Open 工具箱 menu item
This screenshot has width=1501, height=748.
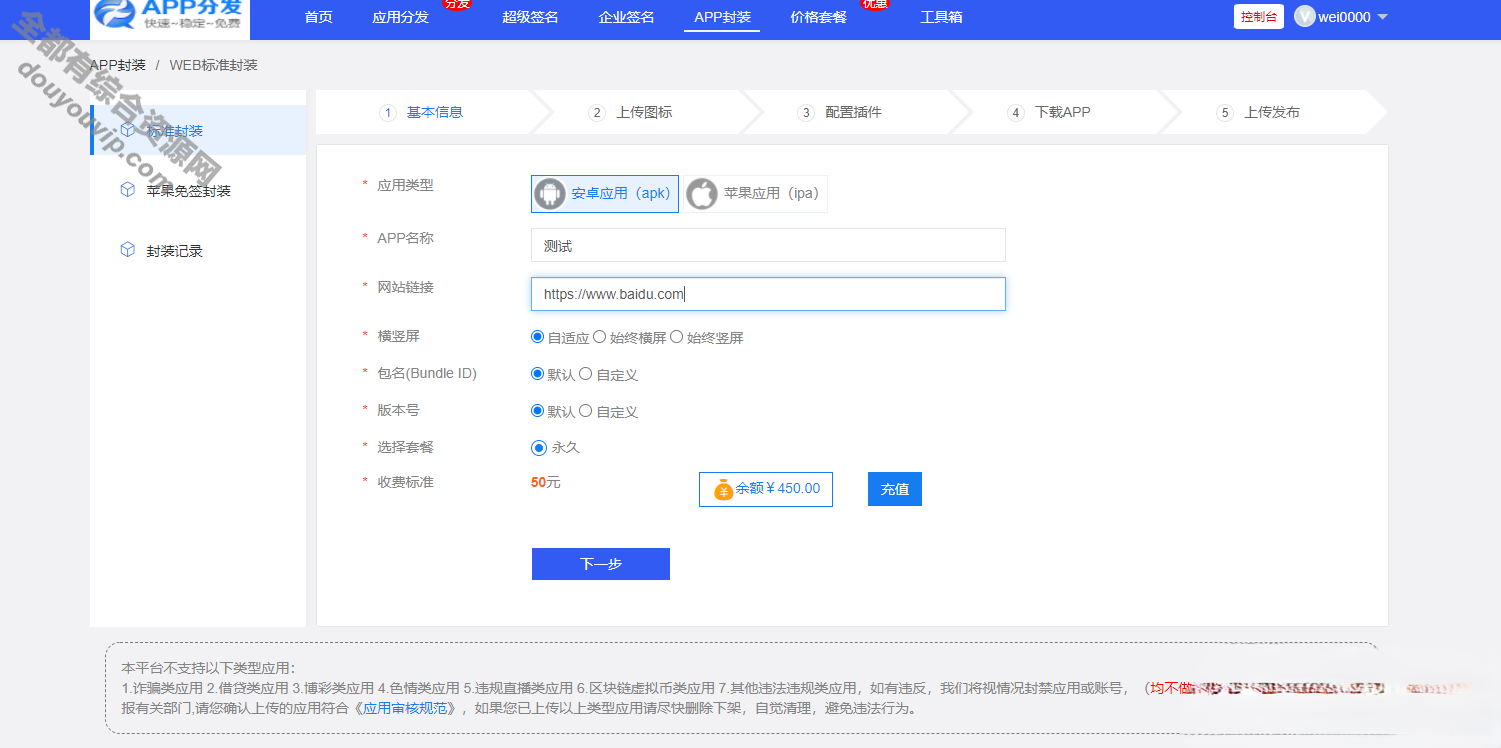[x=941, y=17]
